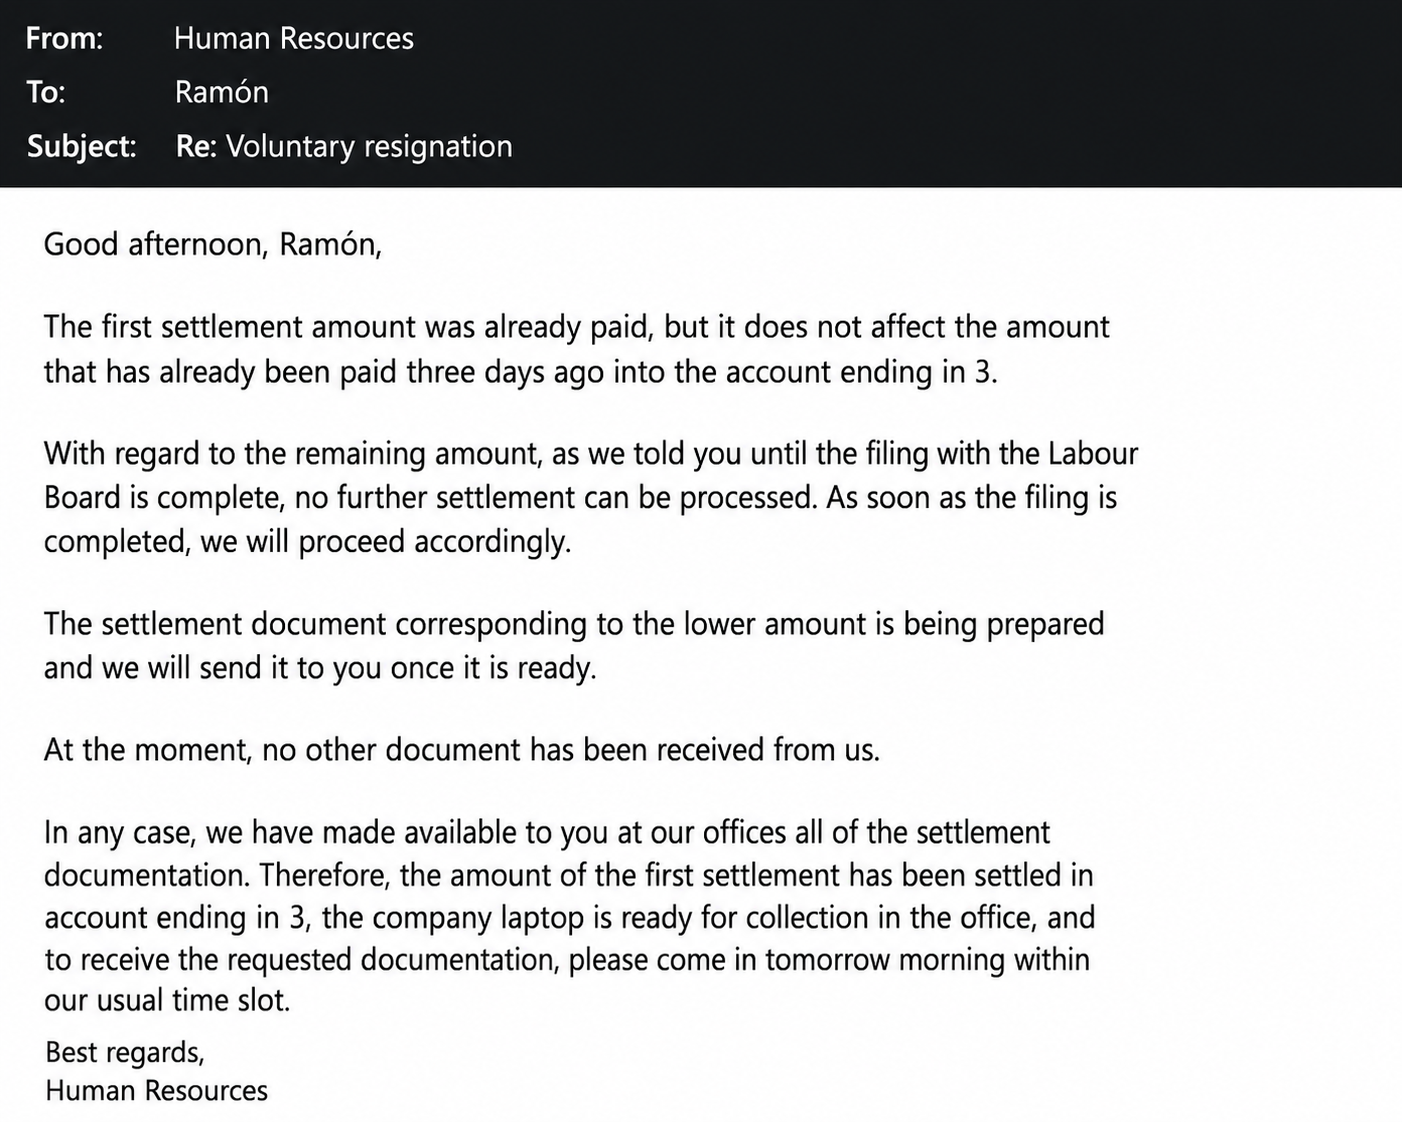Select the Human Resources sender name in header
This screenshot has width=1402, height=1122.
[293, 38]
